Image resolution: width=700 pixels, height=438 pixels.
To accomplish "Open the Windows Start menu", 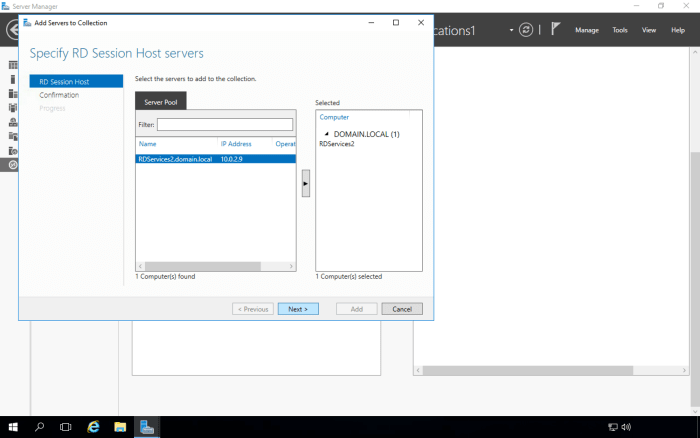I will pos(13,427).
